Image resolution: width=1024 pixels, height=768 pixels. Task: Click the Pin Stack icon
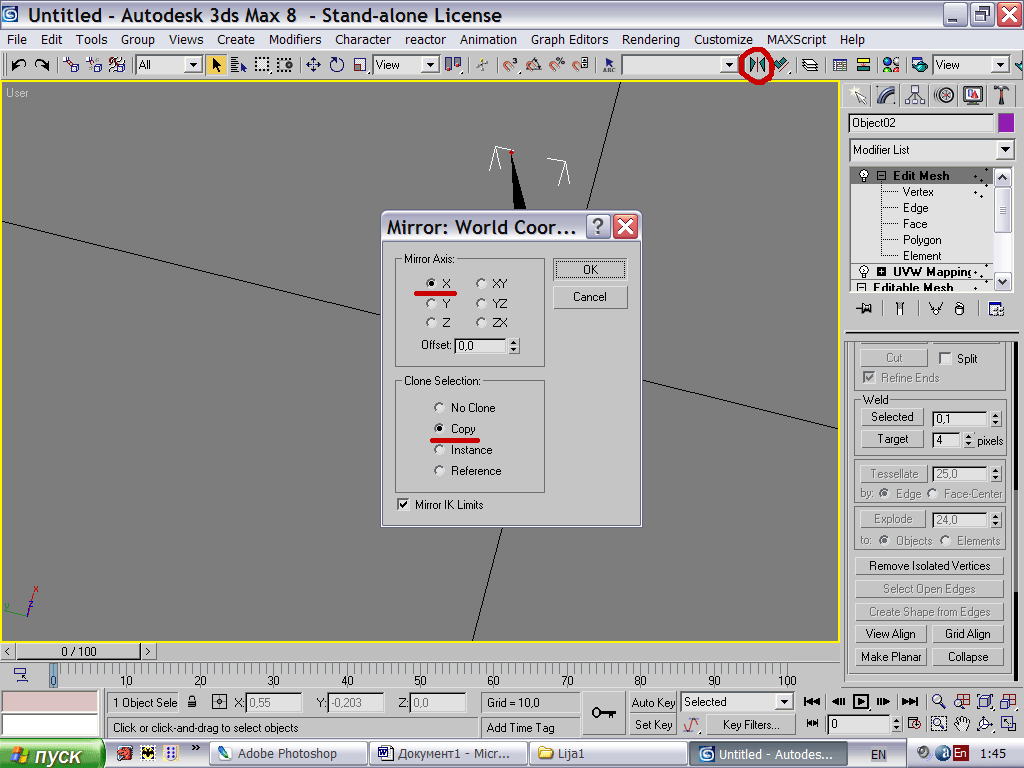864,308
